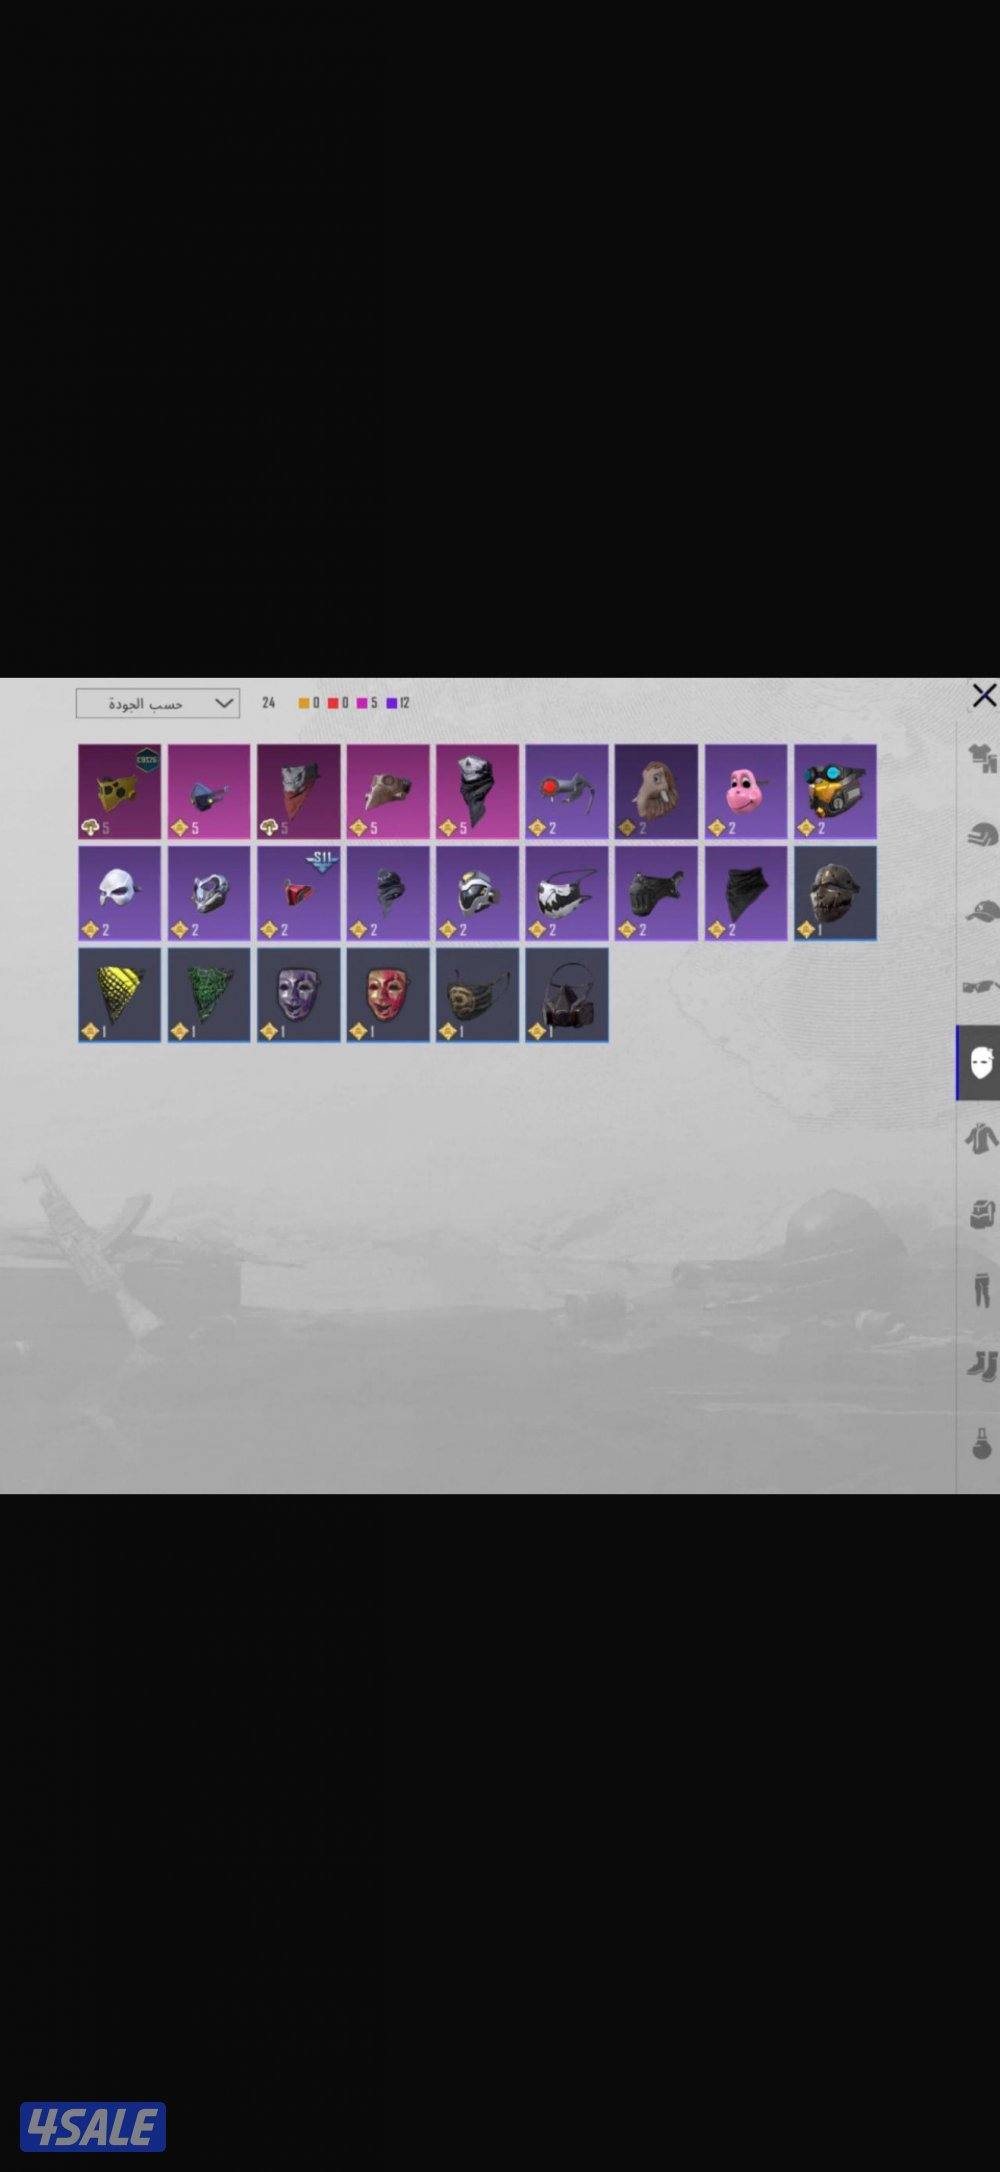Click the 4SALE logo watermark

[x=93, y=2126]
